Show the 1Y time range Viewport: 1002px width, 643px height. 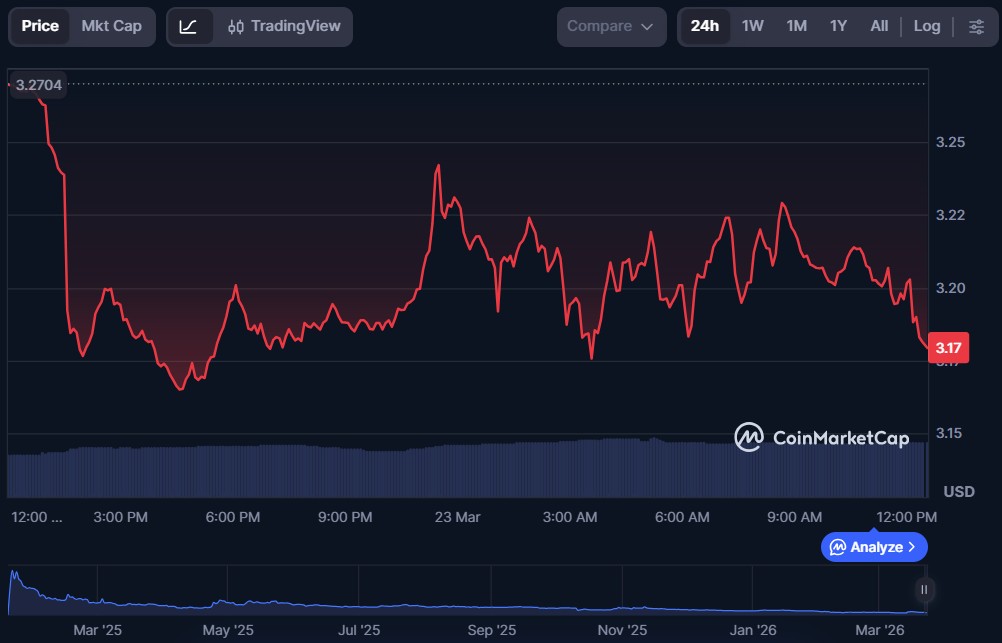click(838, 27)
